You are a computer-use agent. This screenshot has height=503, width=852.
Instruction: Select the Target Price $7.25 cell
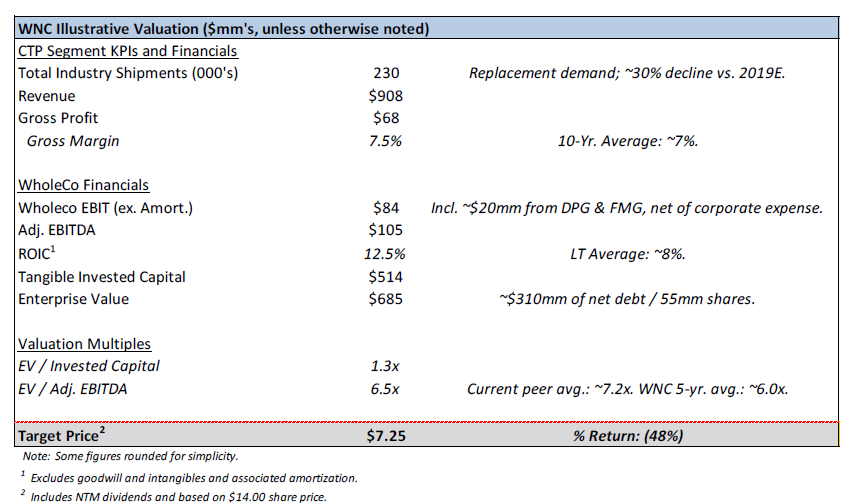[386, 436]
